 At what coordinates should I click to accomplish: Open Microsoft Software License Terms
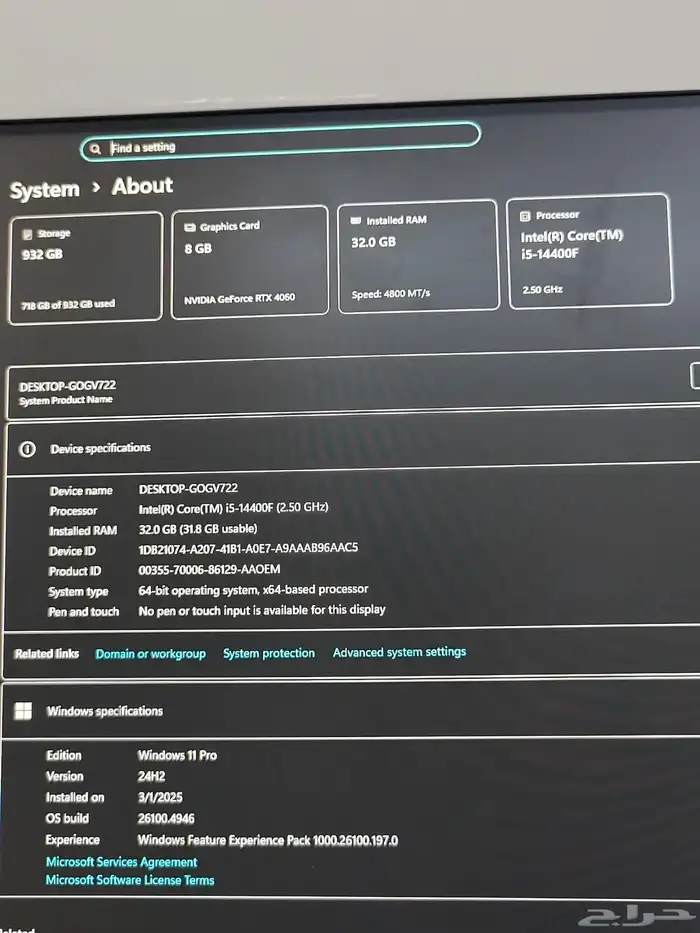coord(129,880)
